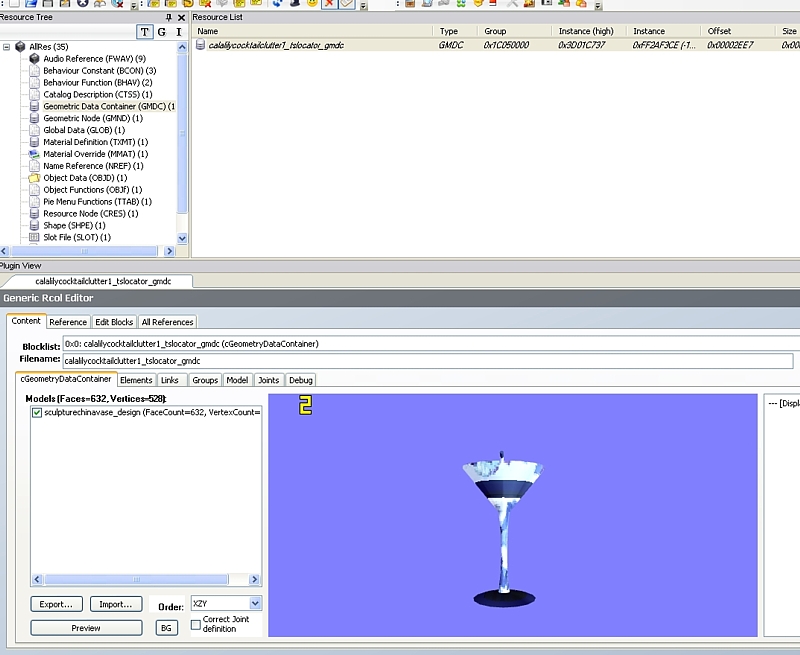This screenshot has width=800, height=655.
Task: Collapse the AllRes tree node
Action: tap(7, 47)
